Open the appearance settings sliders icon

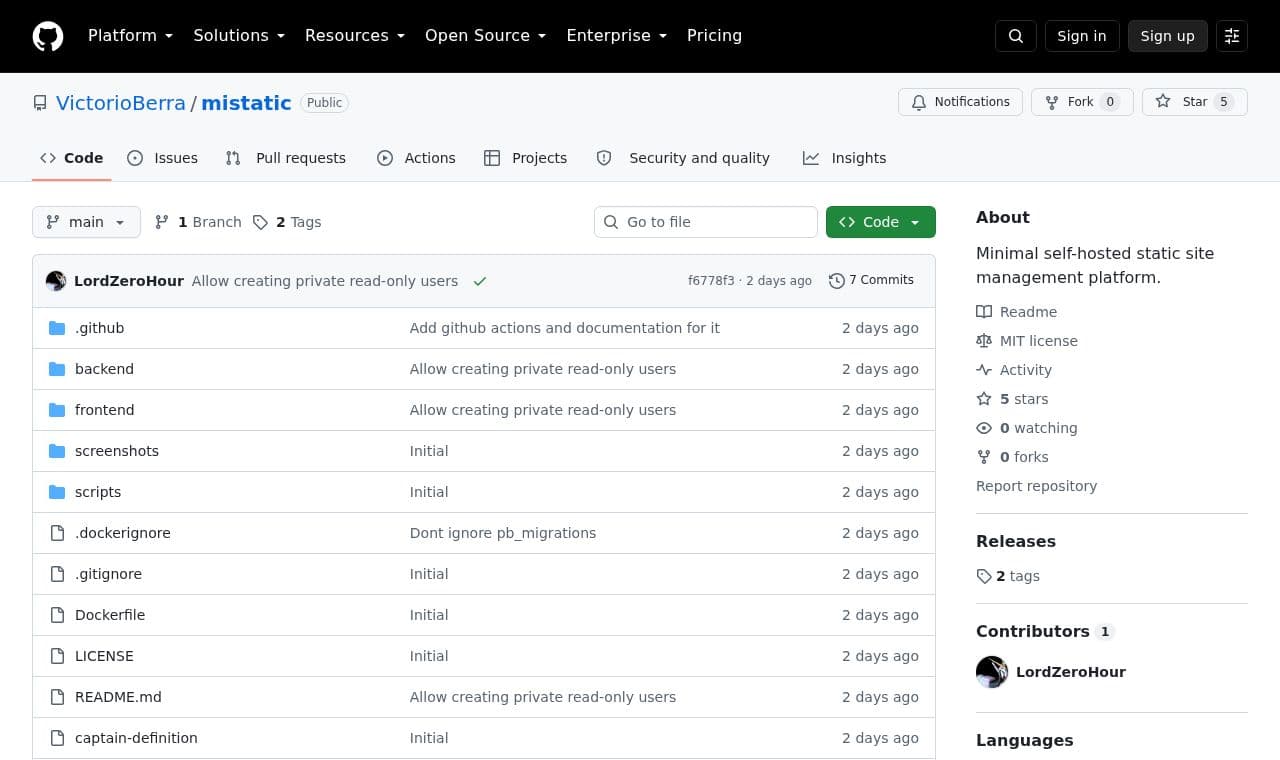[1232, 36]
